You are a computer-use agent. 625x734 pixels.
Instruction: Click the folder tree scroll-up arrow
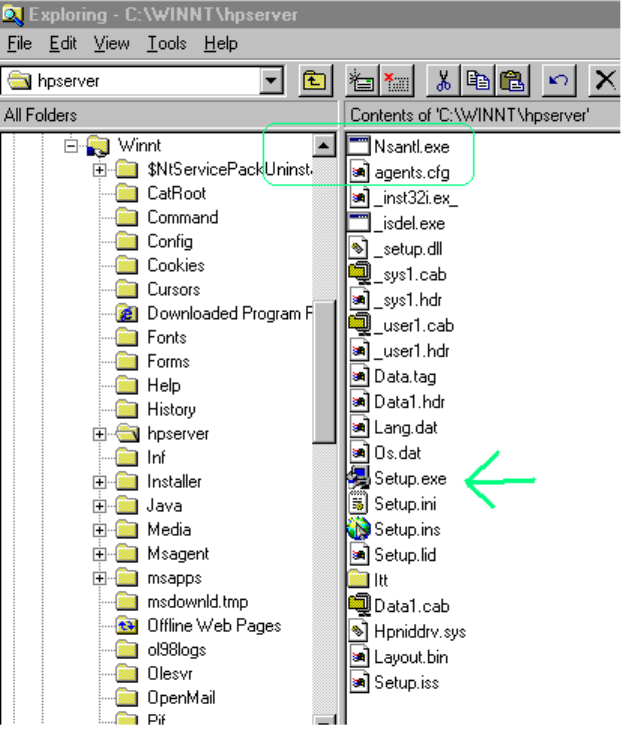[324, 146]
